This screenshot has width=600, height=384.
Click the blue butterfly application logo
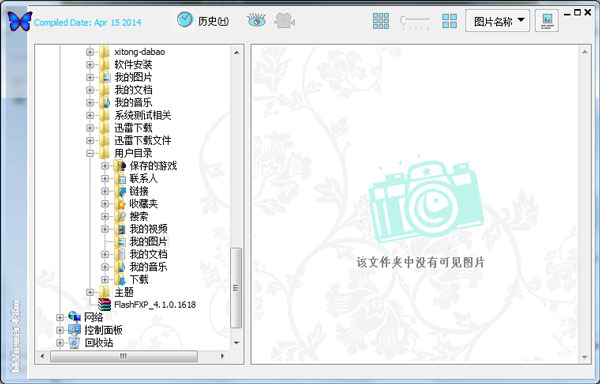pyautogui.click(x=20, y=21)
